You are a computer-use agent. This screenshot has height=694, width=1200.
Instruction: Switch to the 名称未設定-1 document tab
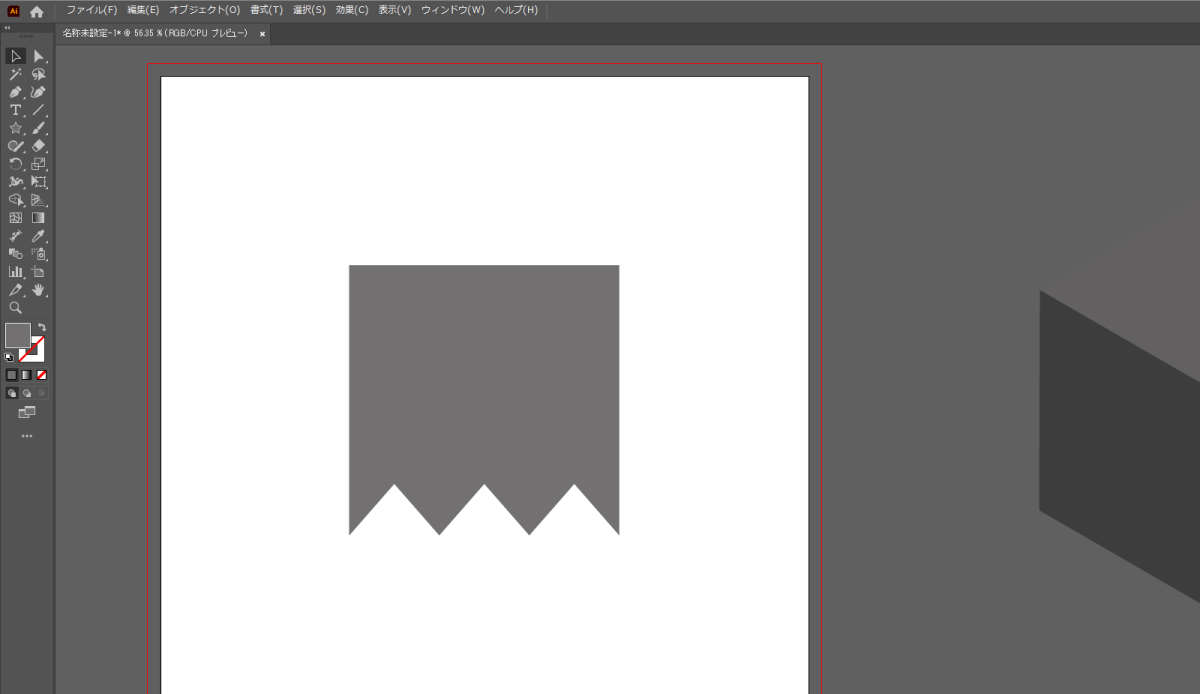click(x=155, y=33)
